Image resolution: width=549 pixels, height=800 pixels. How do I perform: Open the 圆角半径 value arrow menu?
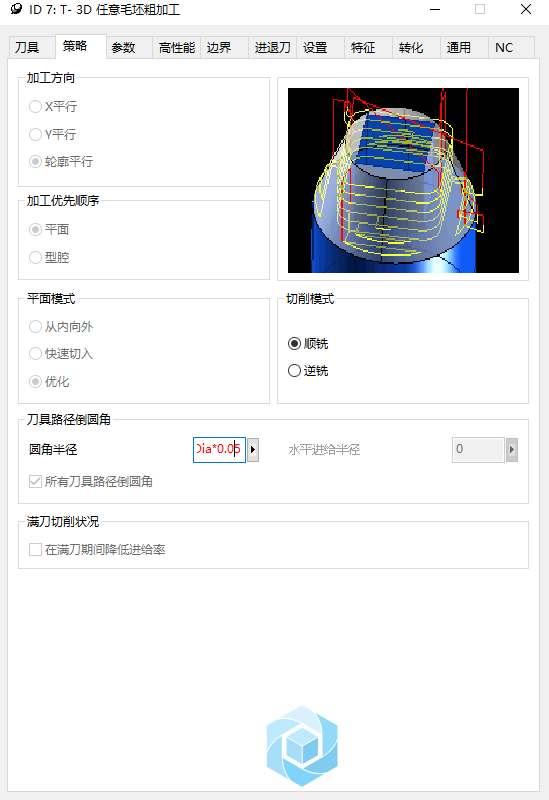pyautogui.click(x=253, y=449)
